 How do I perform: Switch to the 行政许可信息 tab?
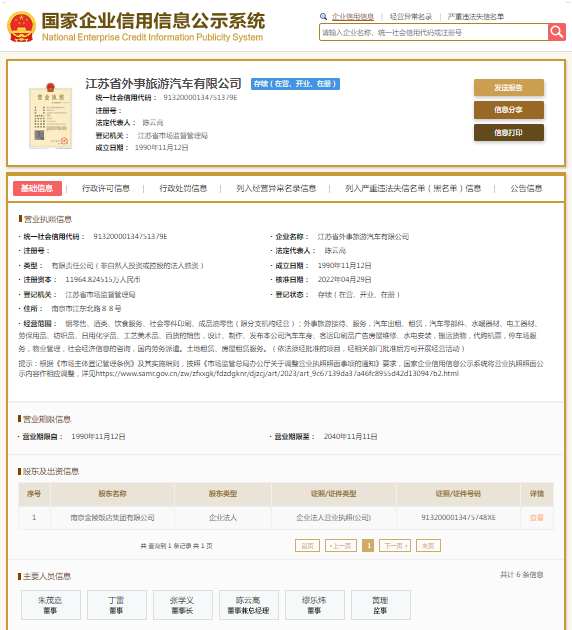pyautogui.click(x=106, y=188)
